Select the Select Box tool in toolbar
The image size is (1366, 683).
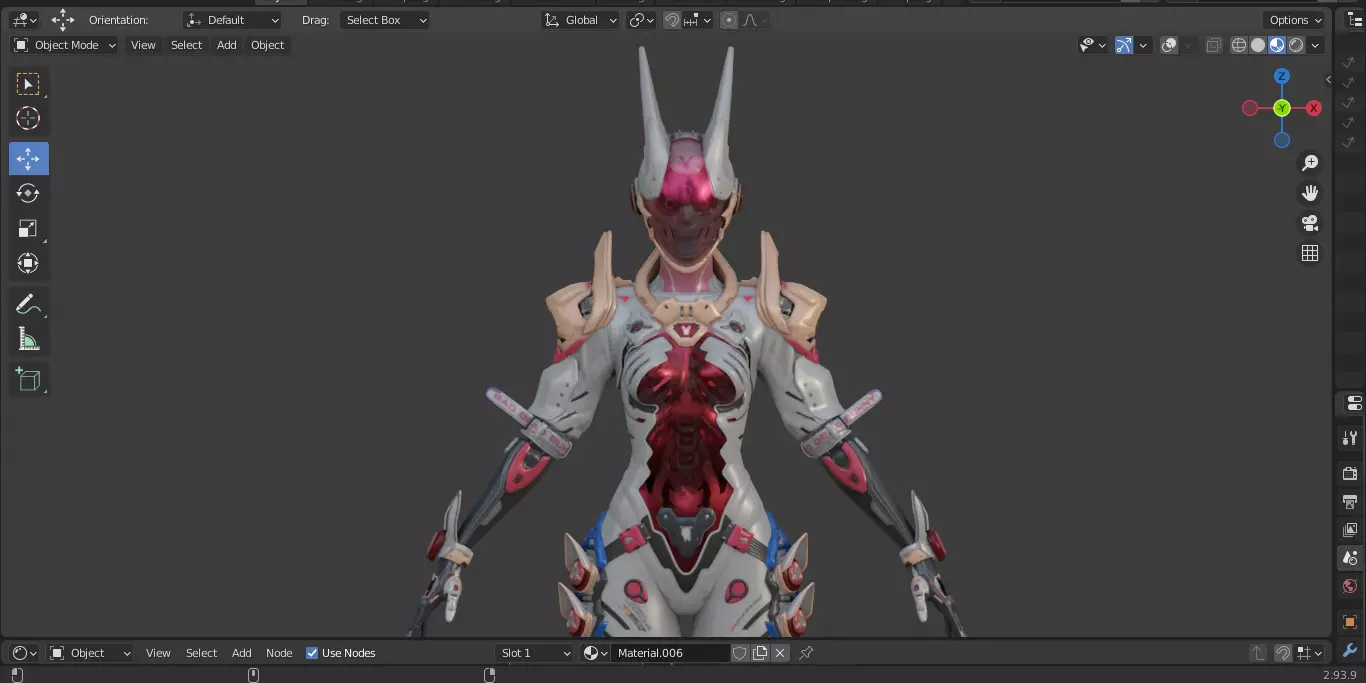click(28, 84)
